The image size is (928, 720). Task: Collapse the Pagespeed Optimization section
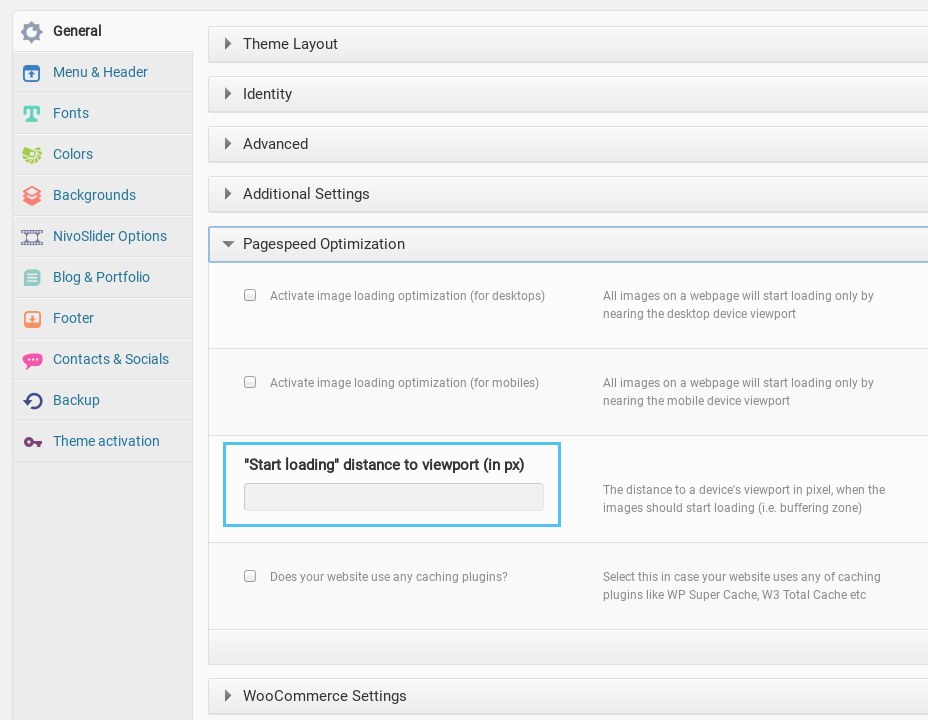(x=323, y=244)
